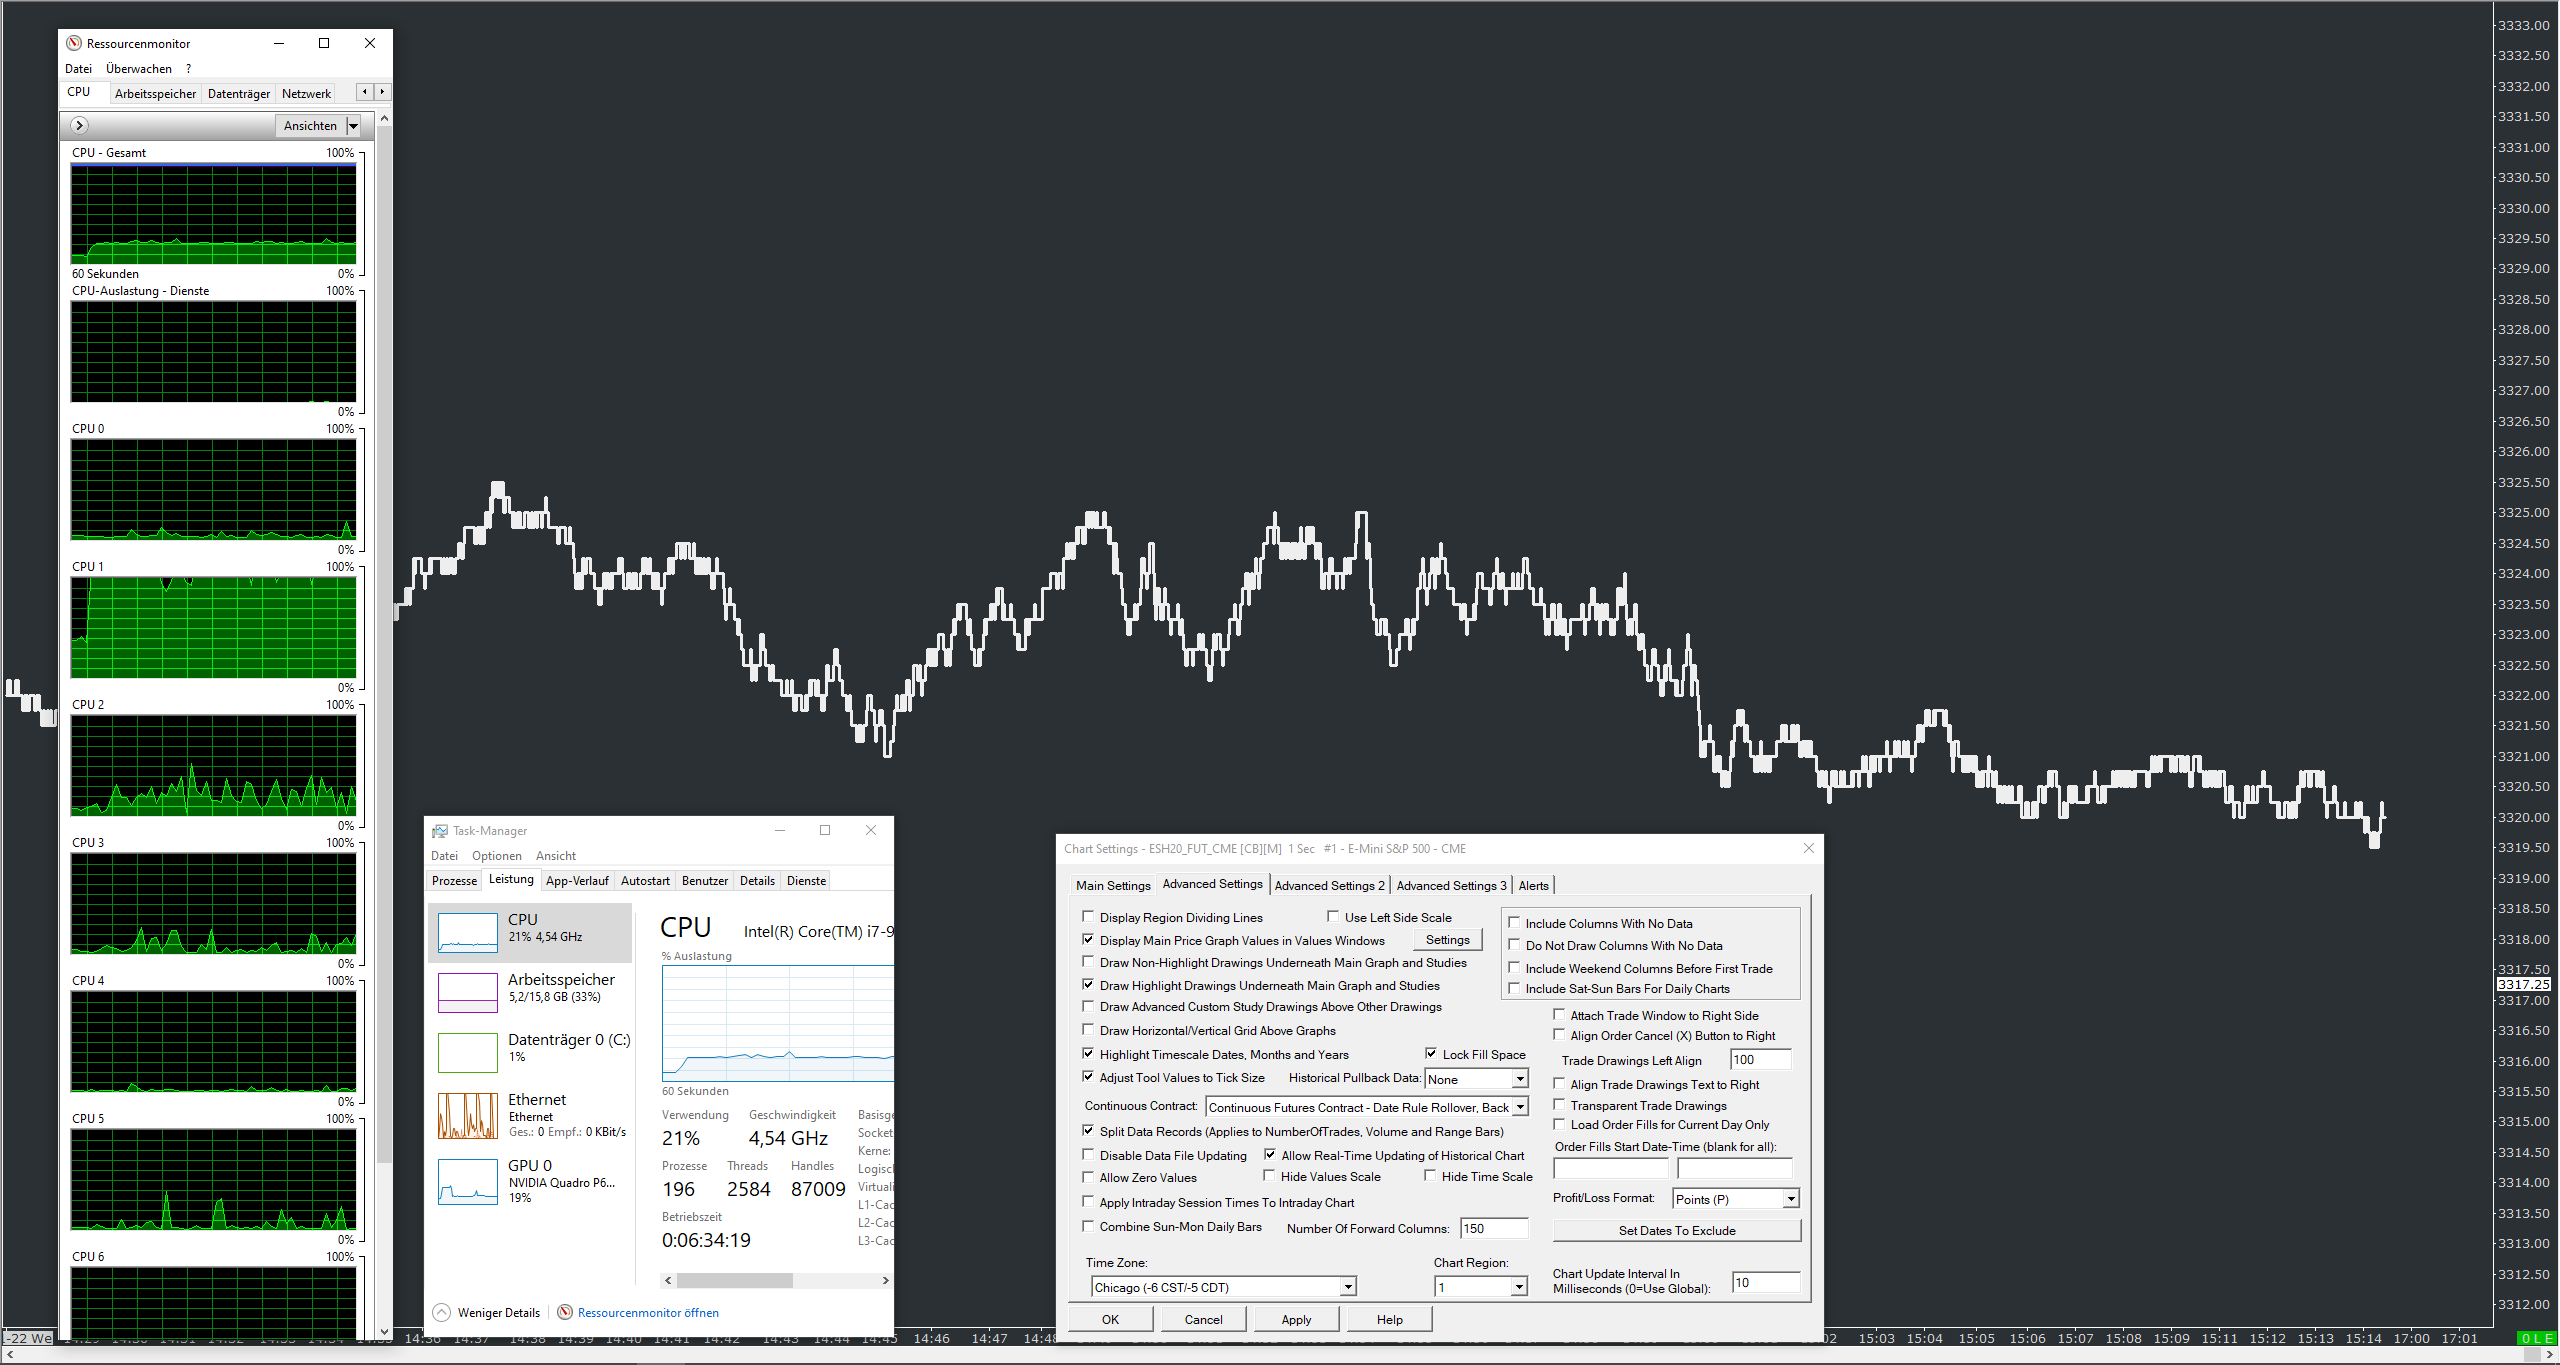The width and height of the screenshot is (2560, 1365).
Task: Select the Arbeitsspeicher memory graph icon
Action: 467,992
